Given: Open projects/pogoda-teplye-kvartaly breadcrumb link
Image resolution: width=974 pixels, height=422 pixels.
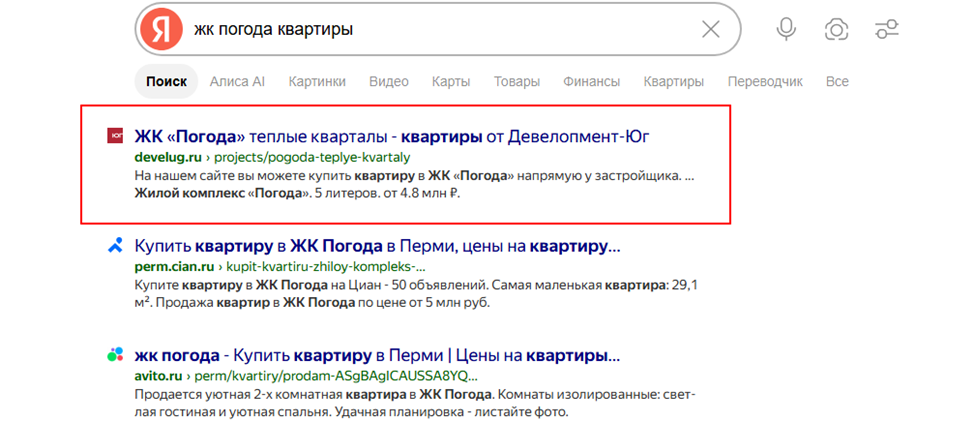Looking at the screenshot, I should [x=312, y=157].
